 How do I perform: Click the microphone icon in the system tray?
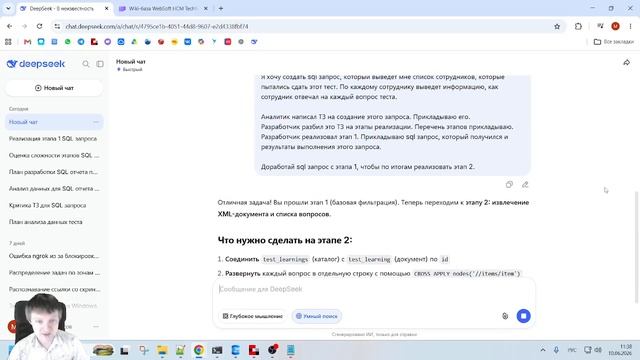[556, 350]
